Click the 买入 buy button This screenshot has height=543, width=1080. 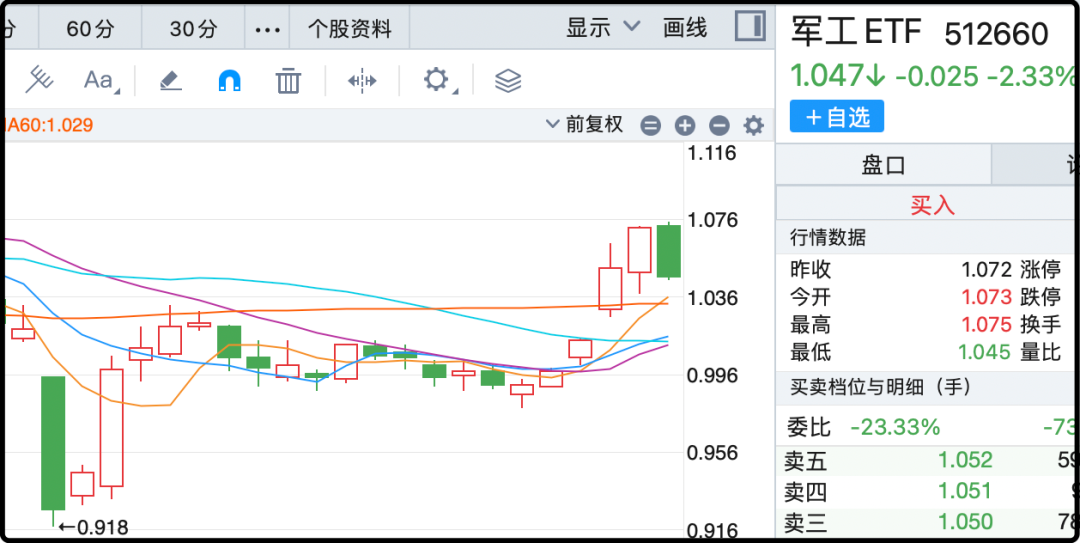[932, 205]
